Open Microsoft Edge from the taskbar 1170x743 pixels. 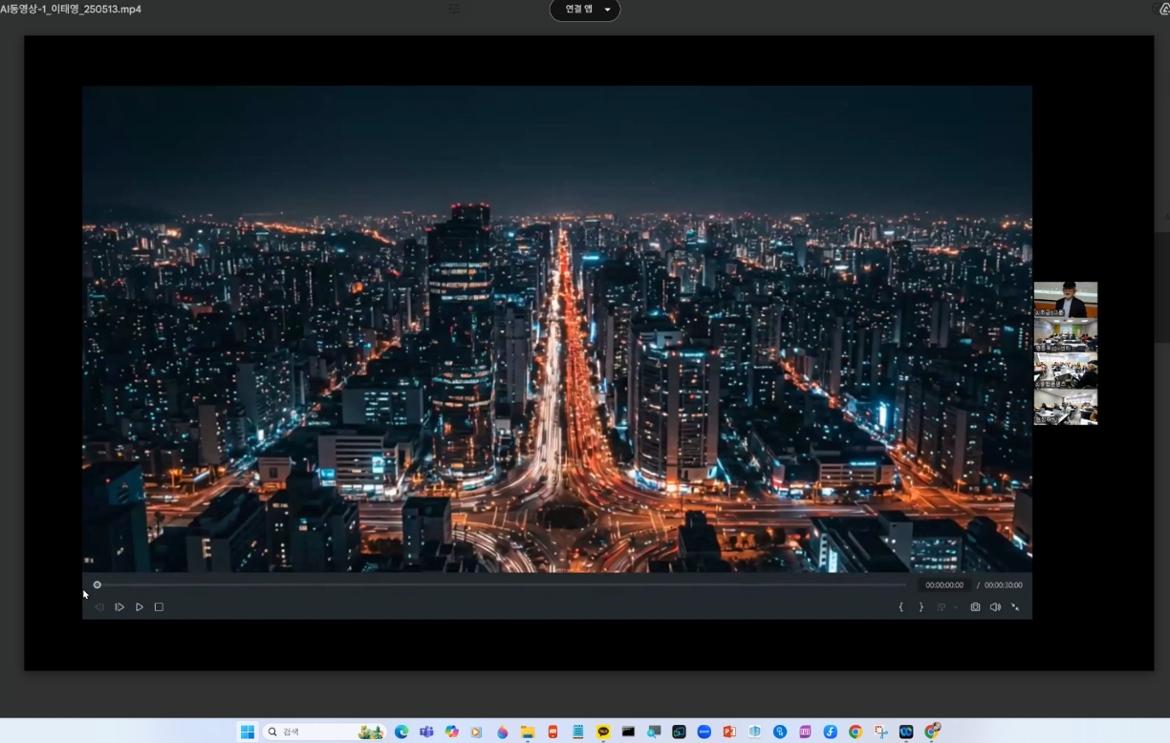[401, 732]
